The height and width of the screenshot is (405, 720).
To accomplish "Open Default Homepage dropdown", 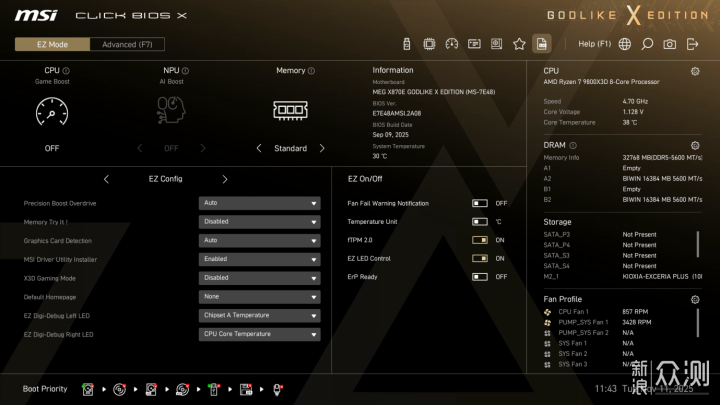I will tap(259, 297).
